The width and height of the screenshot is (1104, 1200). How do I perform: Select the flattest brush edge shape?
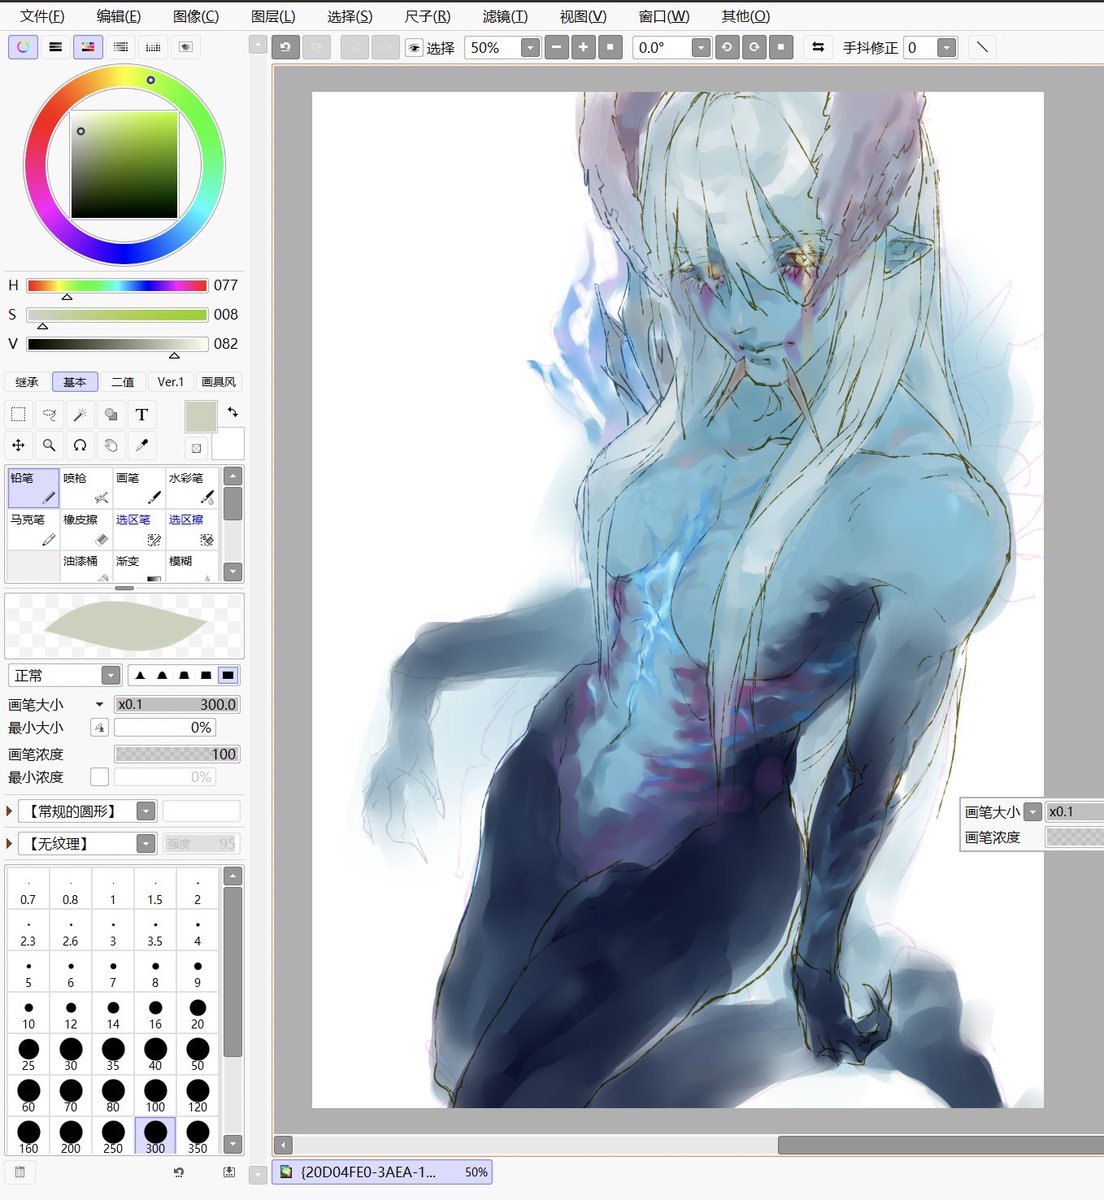[x=228, y=675]
